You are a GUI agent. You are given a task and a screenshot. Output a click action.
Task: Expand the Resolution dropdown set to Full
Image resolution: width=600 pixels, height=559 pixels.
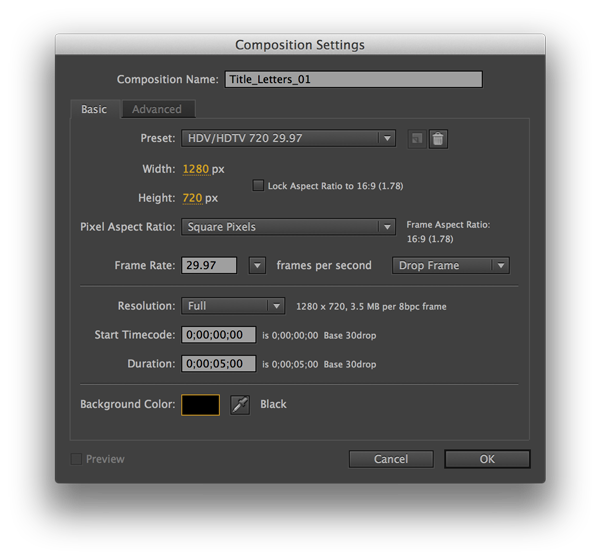234,306
